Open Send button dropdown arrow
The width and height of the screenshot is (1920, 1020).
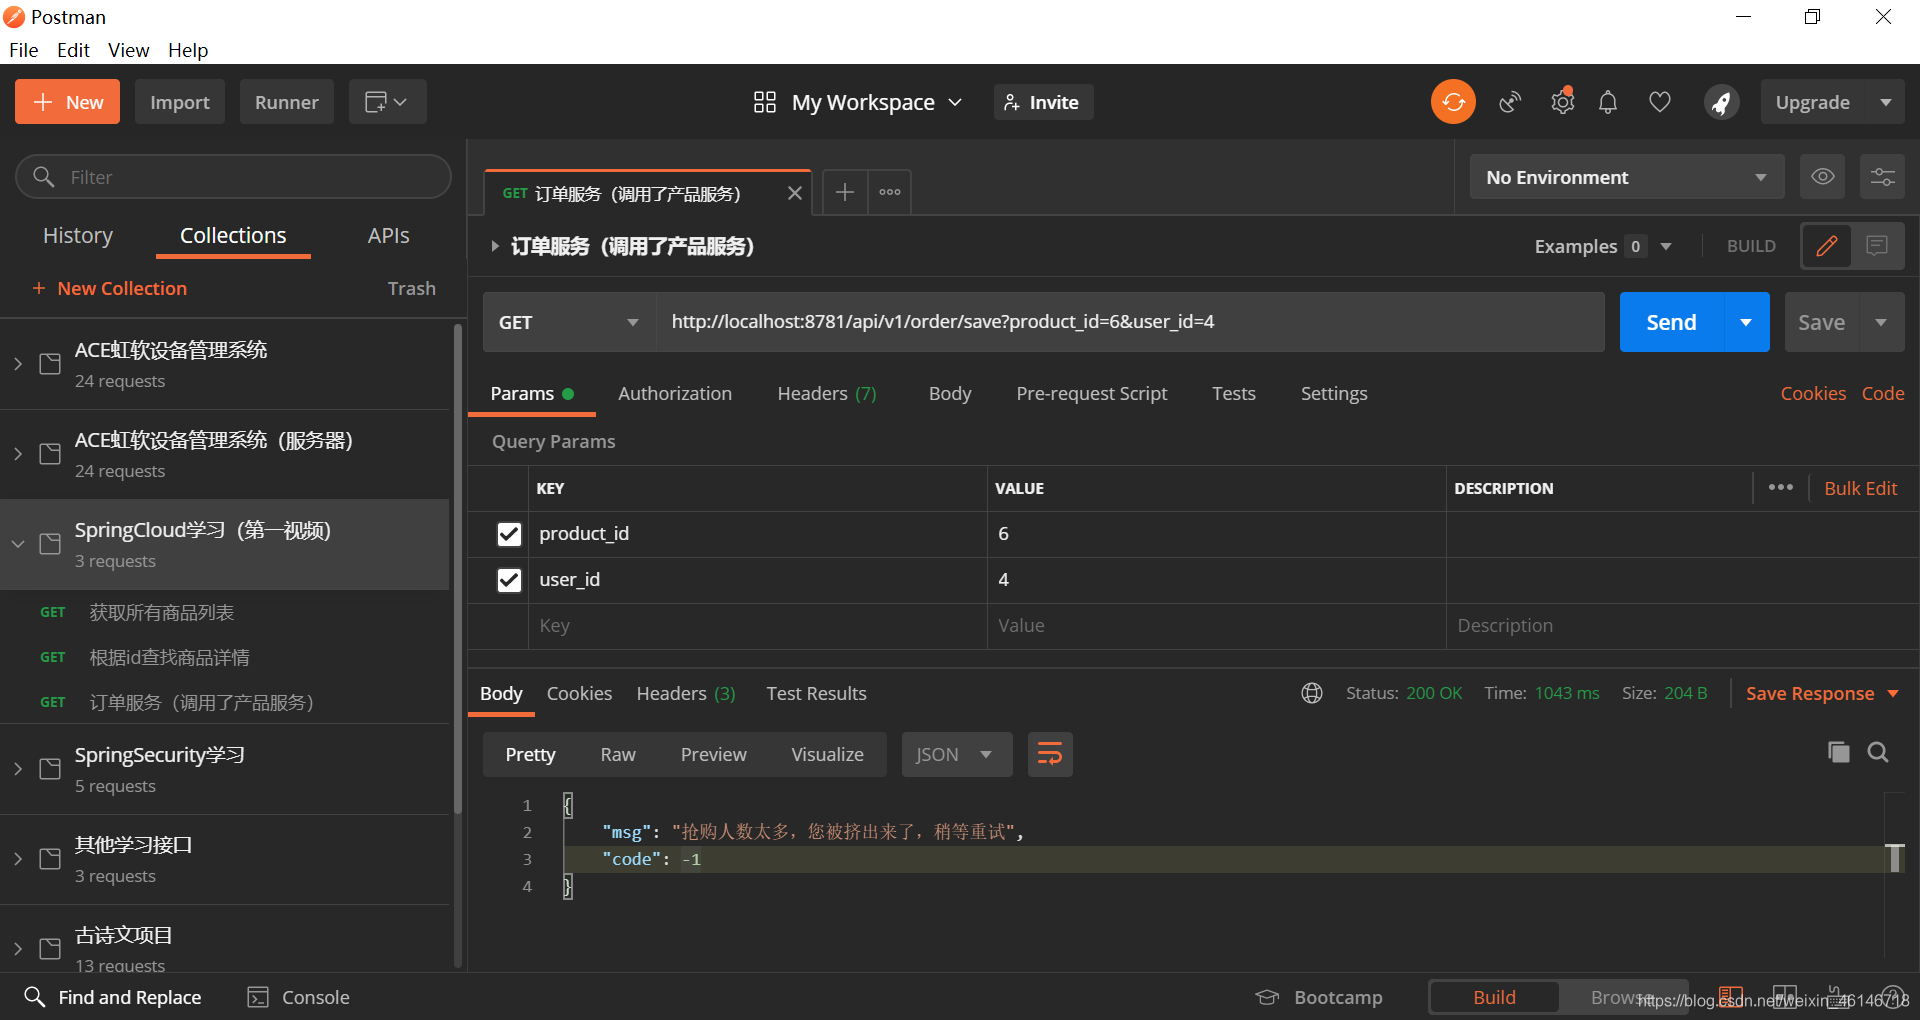click(1746, 322)
